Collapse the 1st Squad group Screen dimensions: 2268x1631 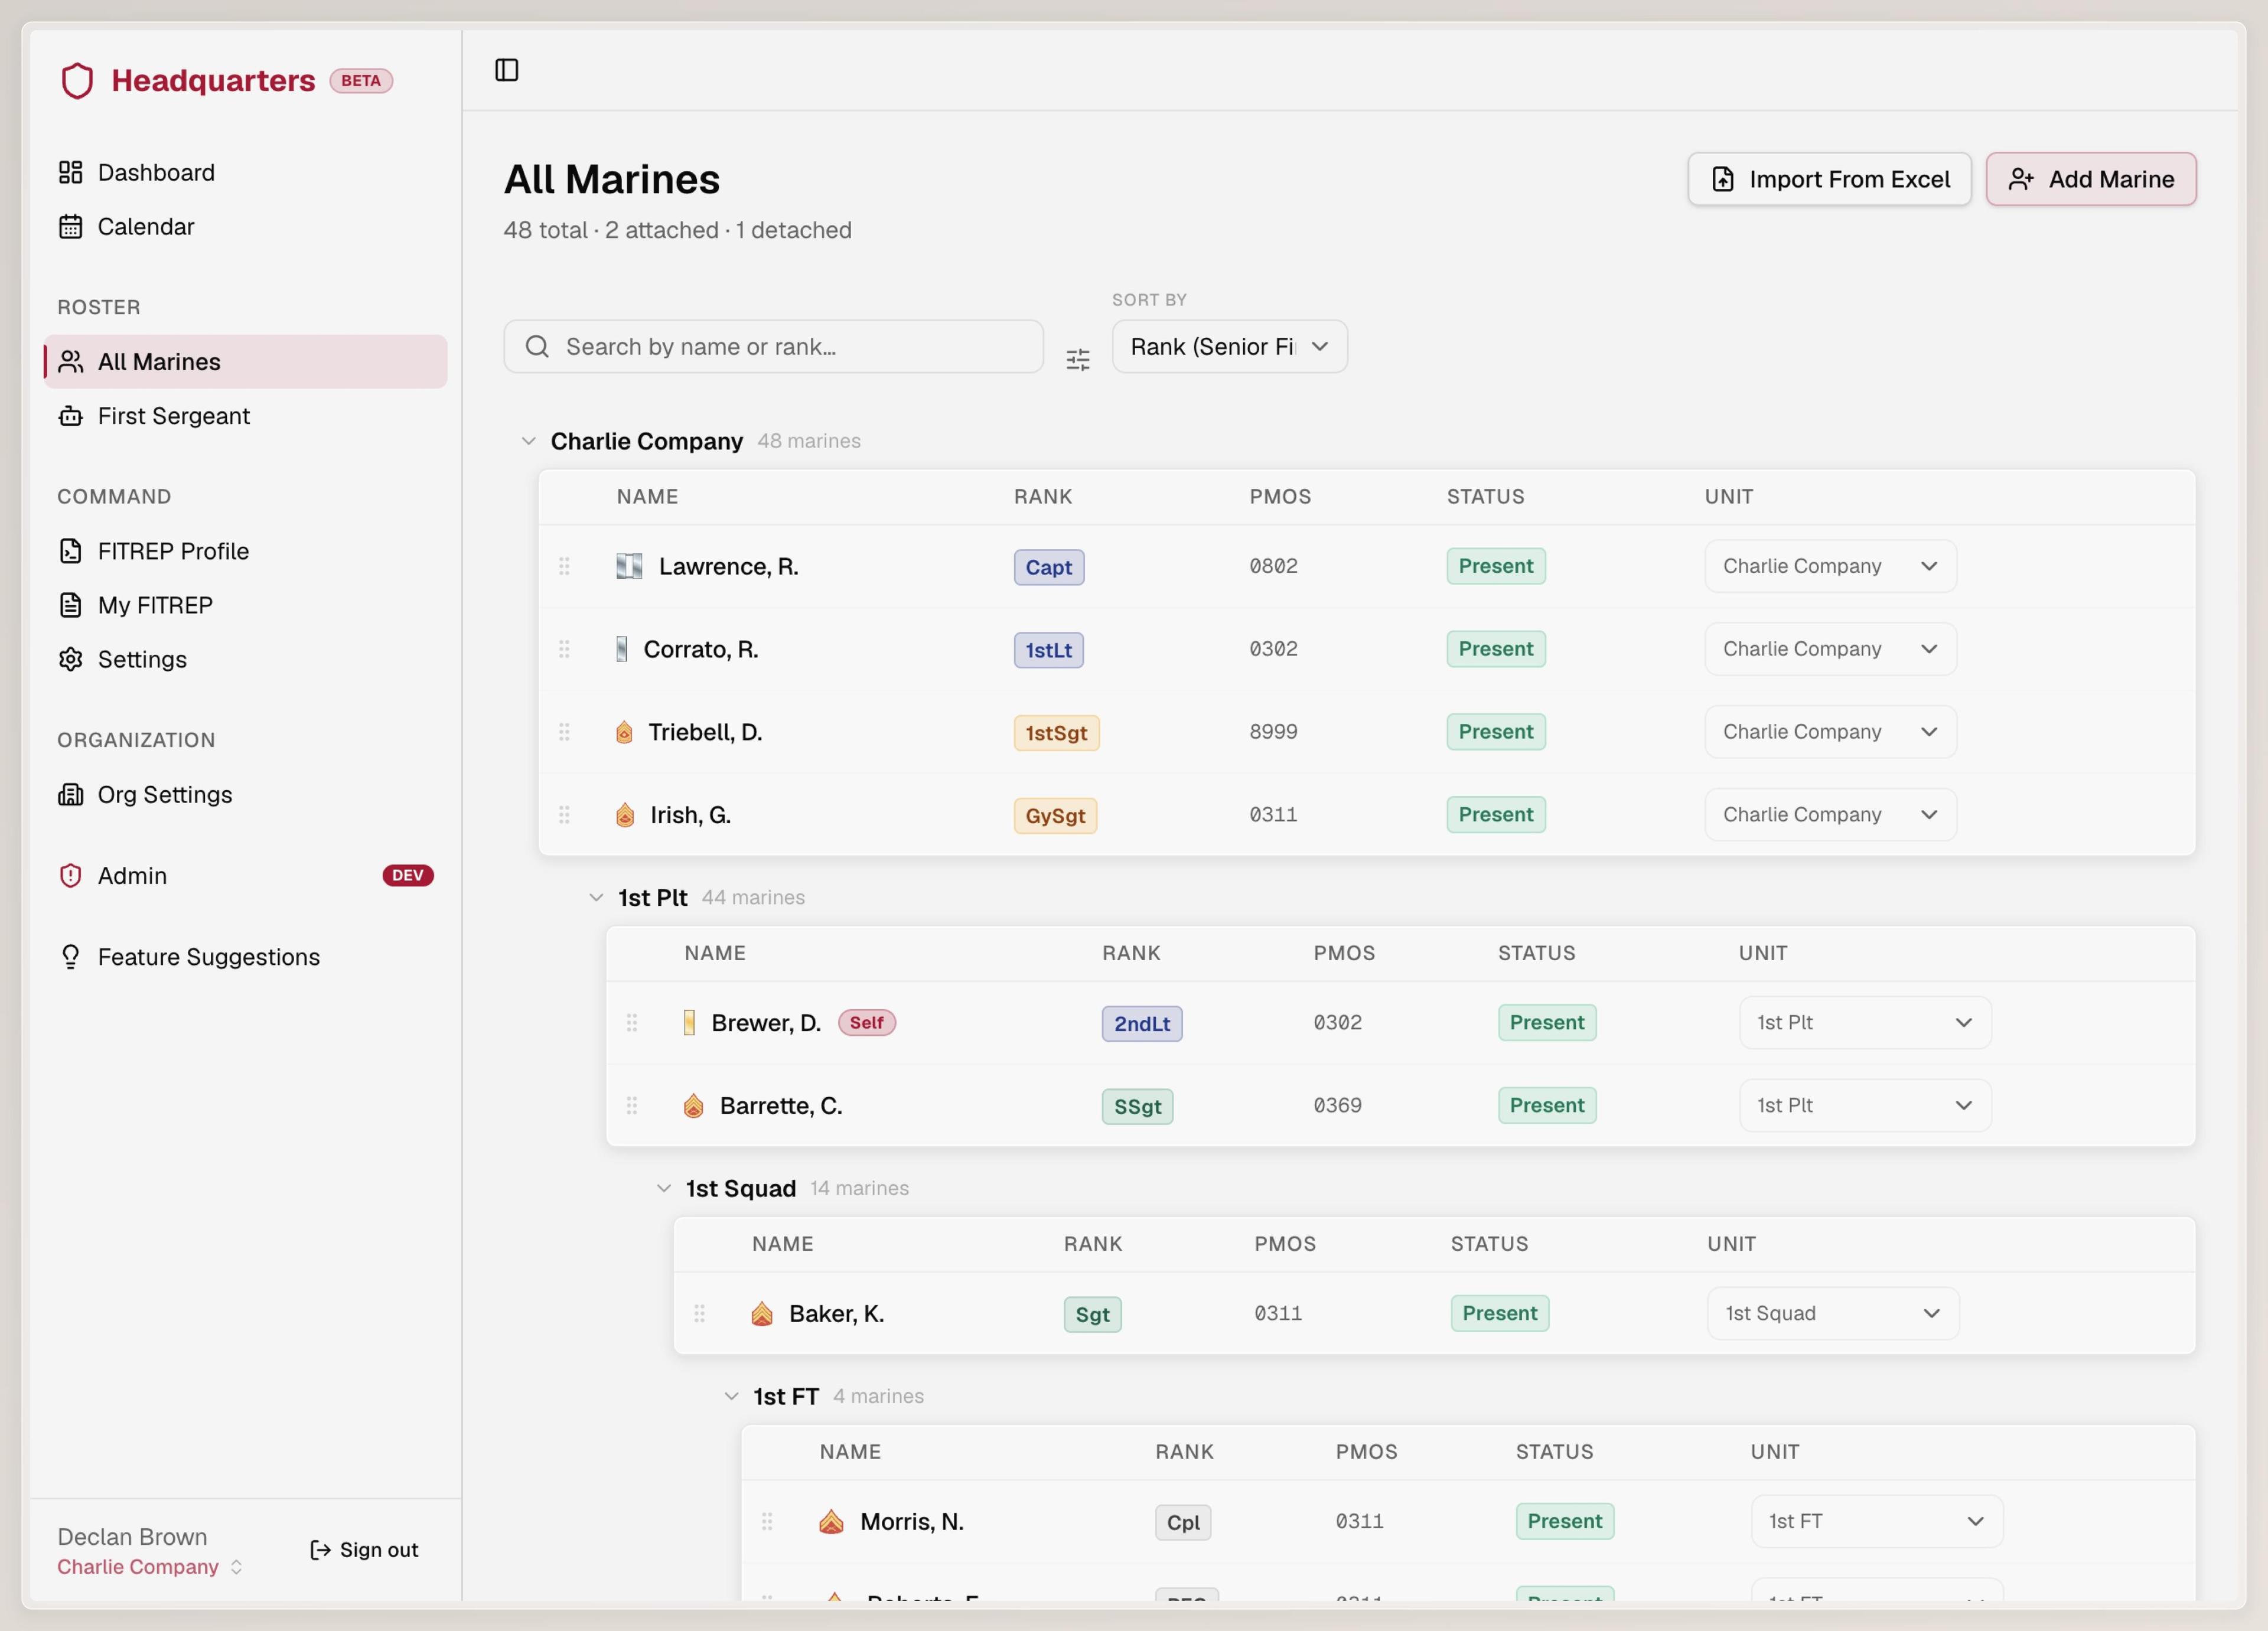664,1188
